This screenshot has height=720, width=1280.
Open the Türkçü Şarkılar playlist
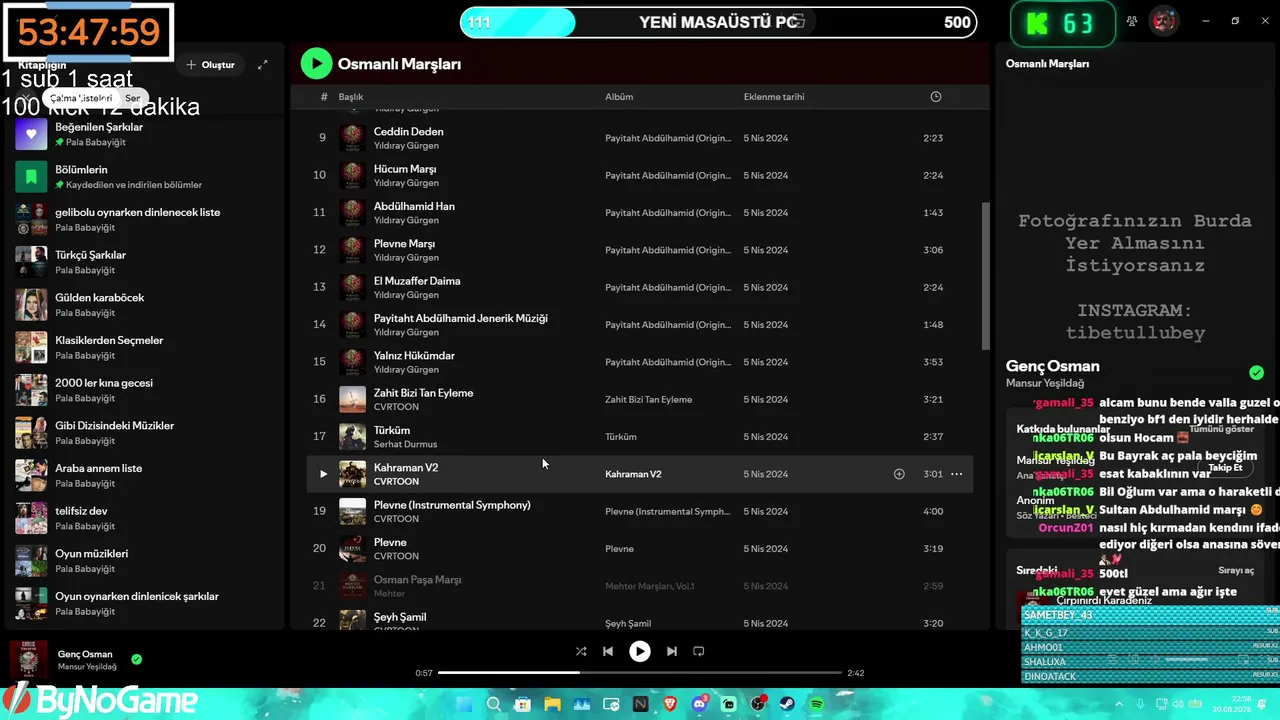tap(145, 262)
